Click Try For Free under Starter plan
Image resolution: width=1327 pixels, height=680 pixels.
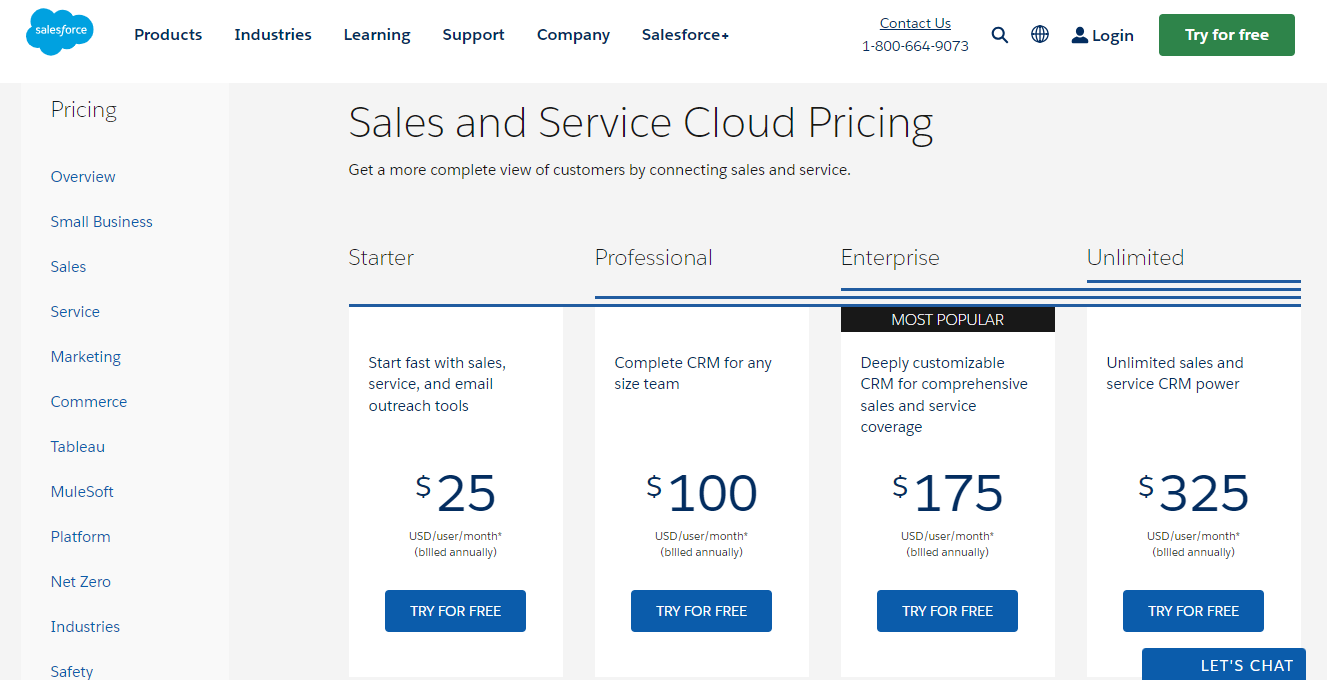pos(455,611)
